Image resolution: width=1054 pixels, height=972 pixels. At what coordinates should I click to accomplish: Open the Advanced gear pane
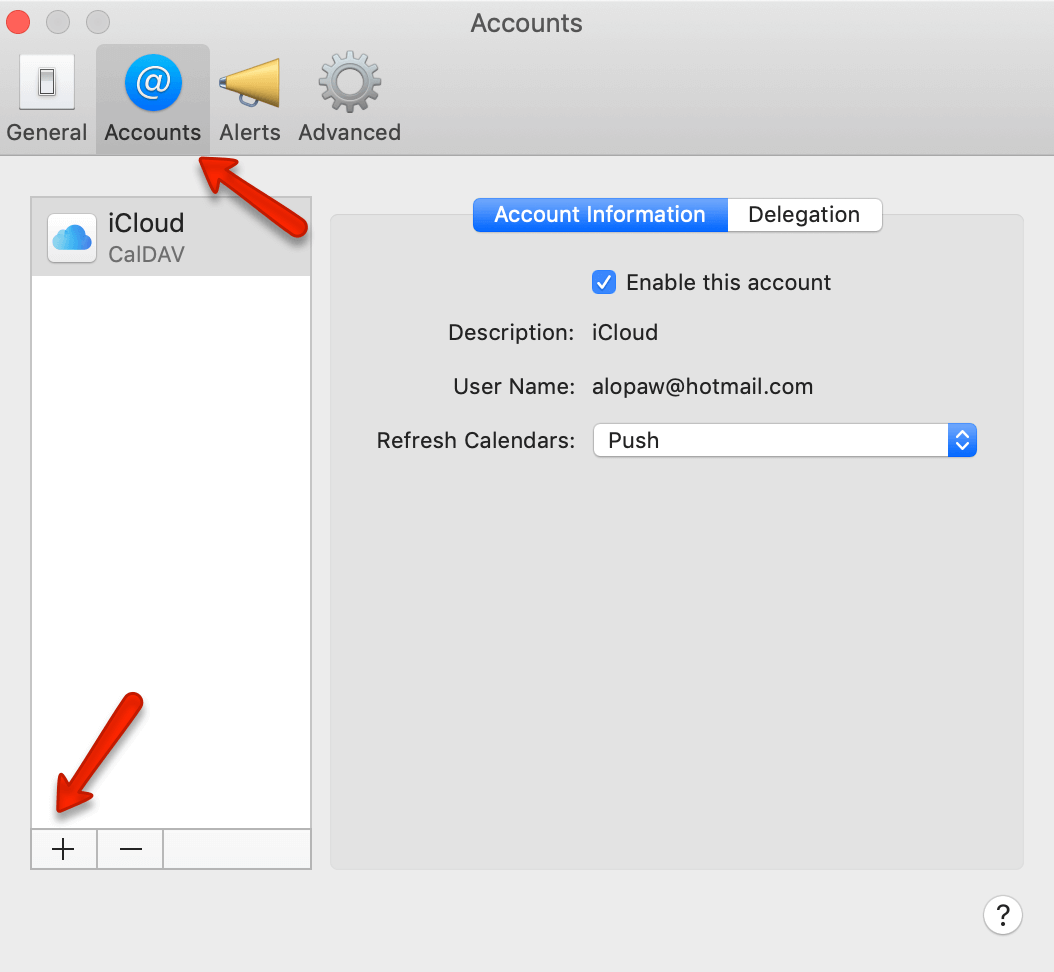(350, 98)
